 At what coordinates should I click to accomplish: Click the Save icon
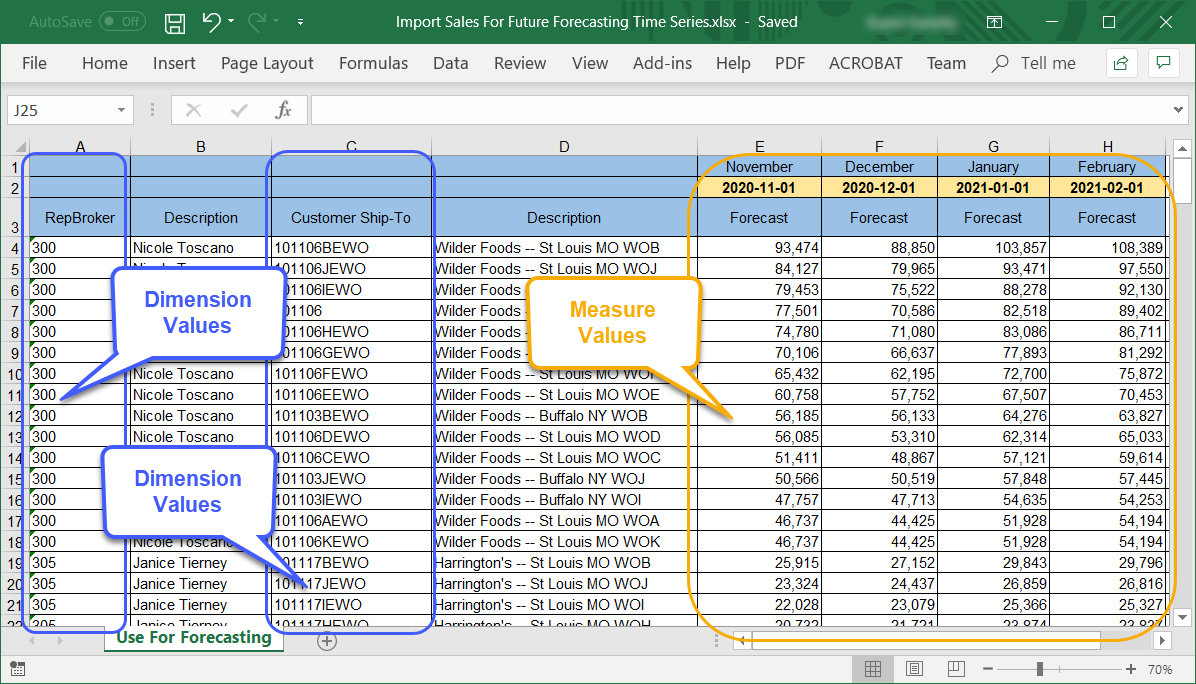click(174, 22)
